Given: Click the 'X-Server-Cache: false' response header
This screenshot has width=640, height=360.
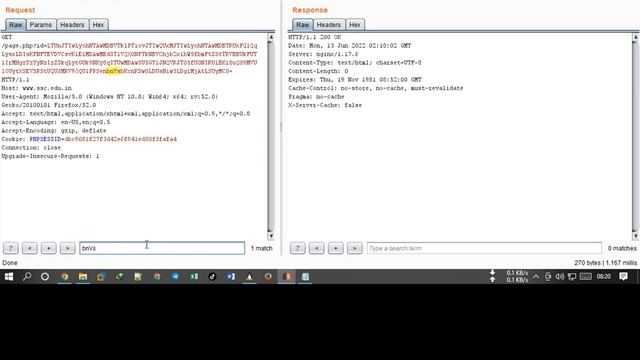Looking at the screenshot, I should pyautogui.click(x=325, y=105).
